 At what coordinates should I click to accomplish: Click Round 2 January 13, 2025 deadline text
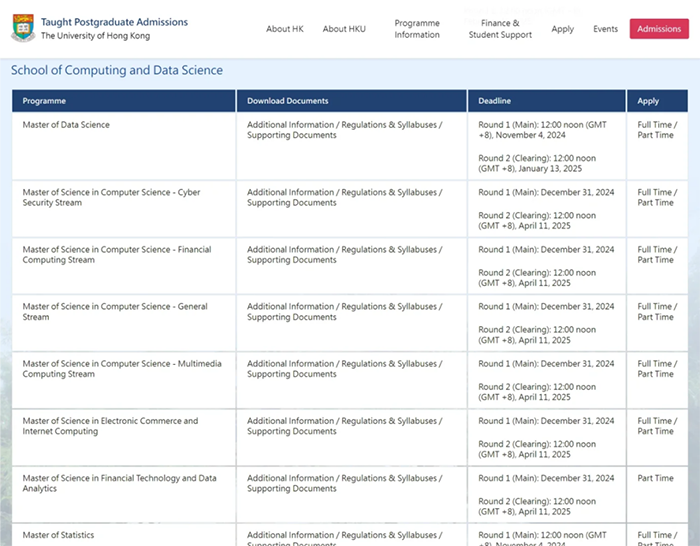pyautogui.click(x=537, y=163)
